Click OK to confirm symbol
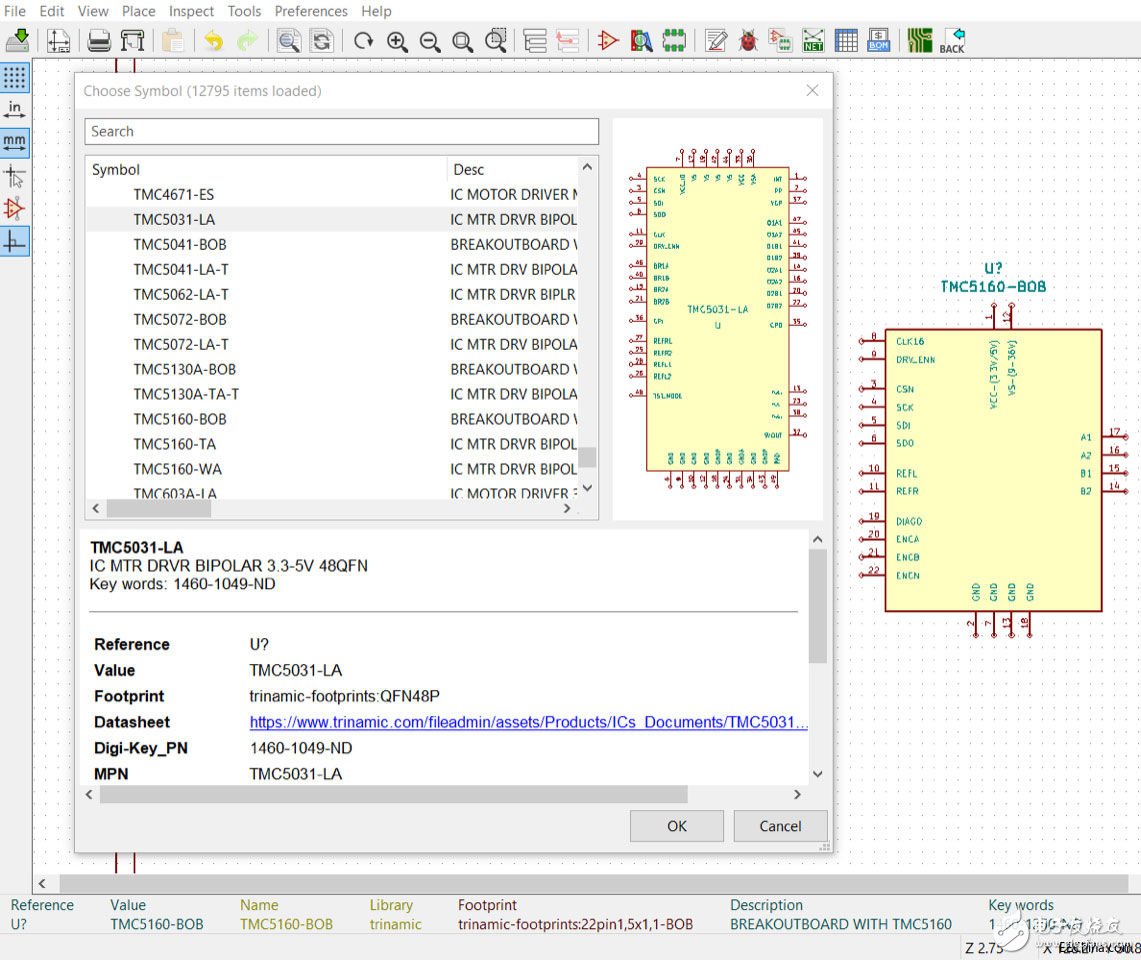Image resolution: width=1141 pixels, height=960 pixels. (x=677, y=826)
